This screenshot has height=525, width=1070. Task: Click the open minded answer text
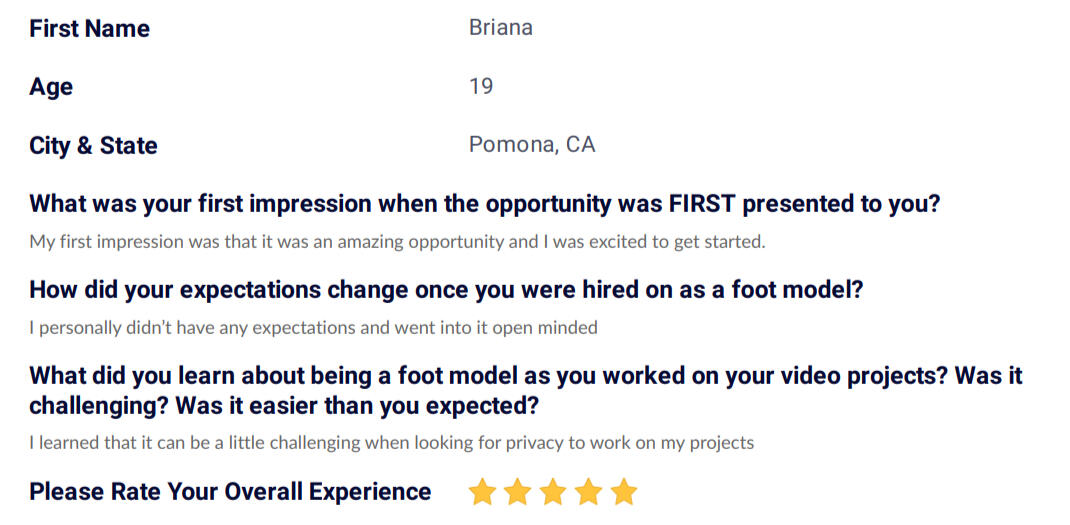313,328
